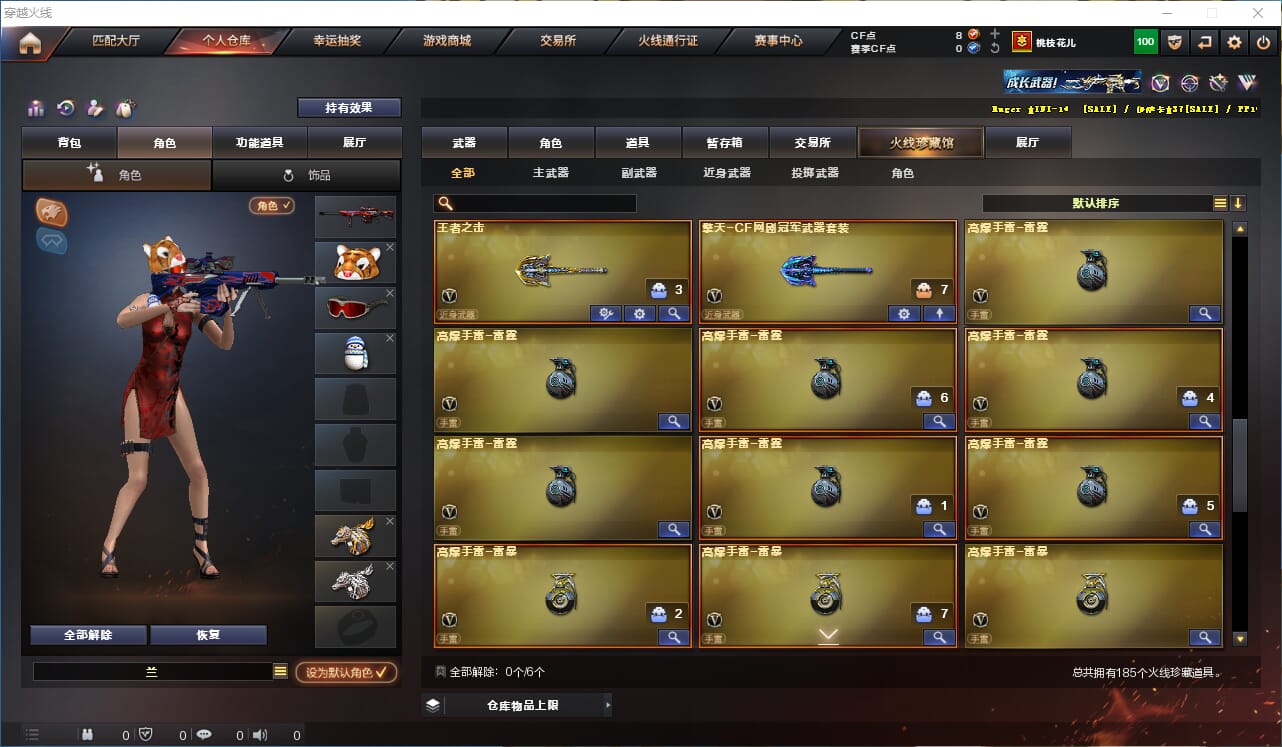The height and width of the screenshot is (747, 1282).
Task: Click the item list vertical scrollbar
Action: tap(1240, 436)
